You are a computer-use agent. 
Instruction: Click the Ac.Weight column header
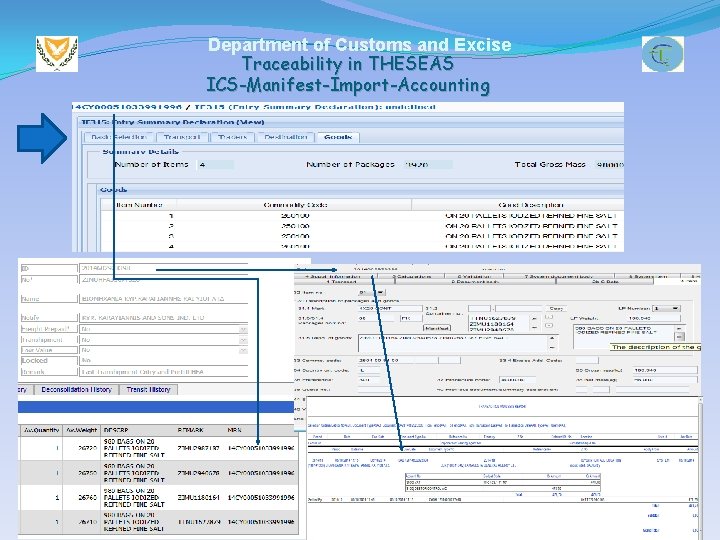[x=81, y=430]
